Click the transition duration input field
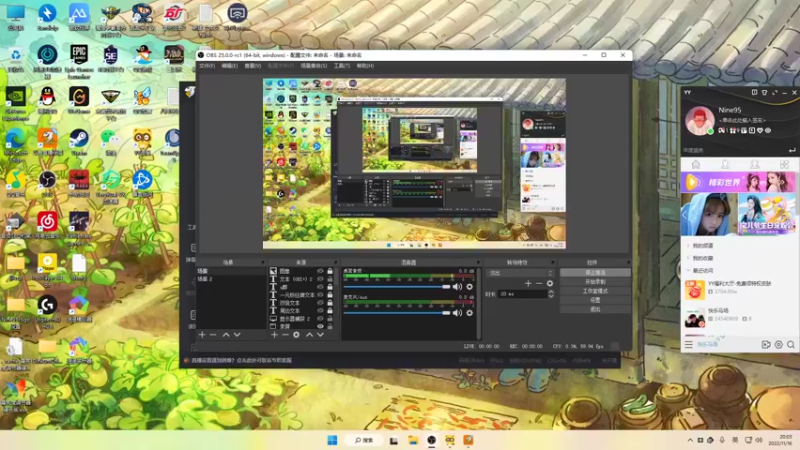Viewport: 800px width, 450px height. [522, 294]
